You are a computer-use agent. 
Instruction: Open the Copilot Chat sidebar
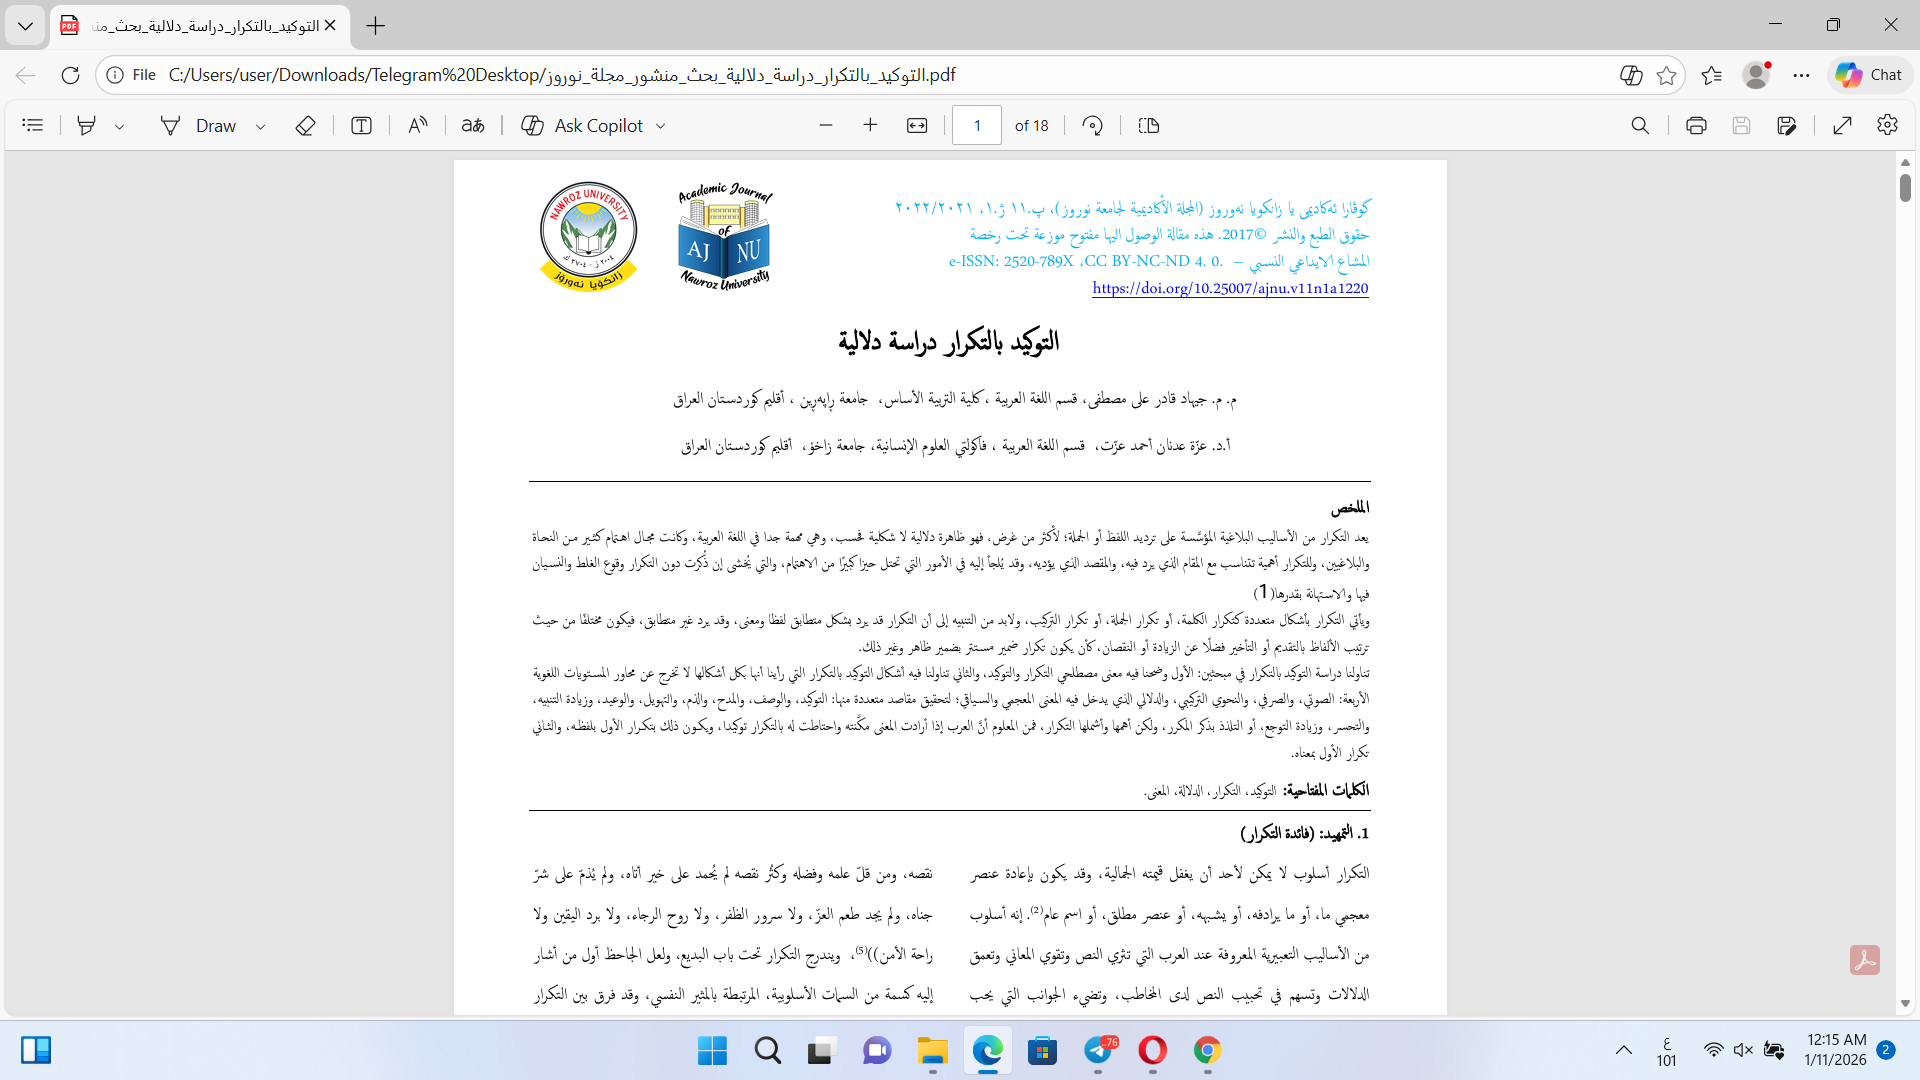[x=1870, y=75]
